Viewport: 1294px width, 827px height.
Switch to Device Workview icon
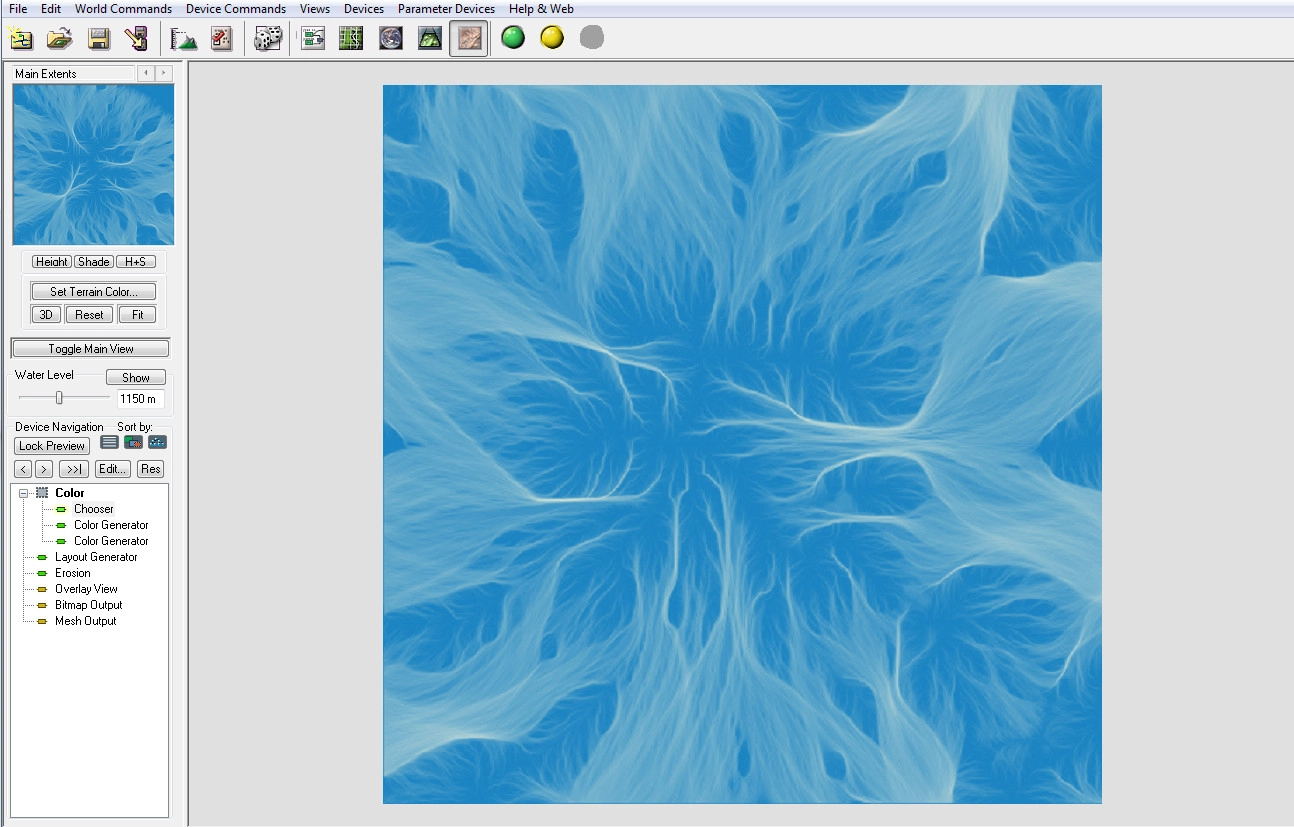click(x=313, y=39)
